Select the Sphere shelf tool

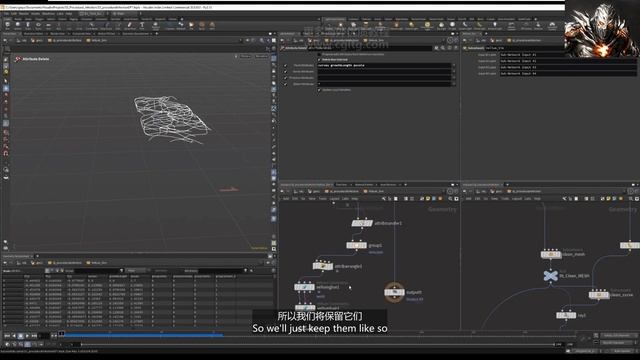pyautogui.click(x=18, y=26)
